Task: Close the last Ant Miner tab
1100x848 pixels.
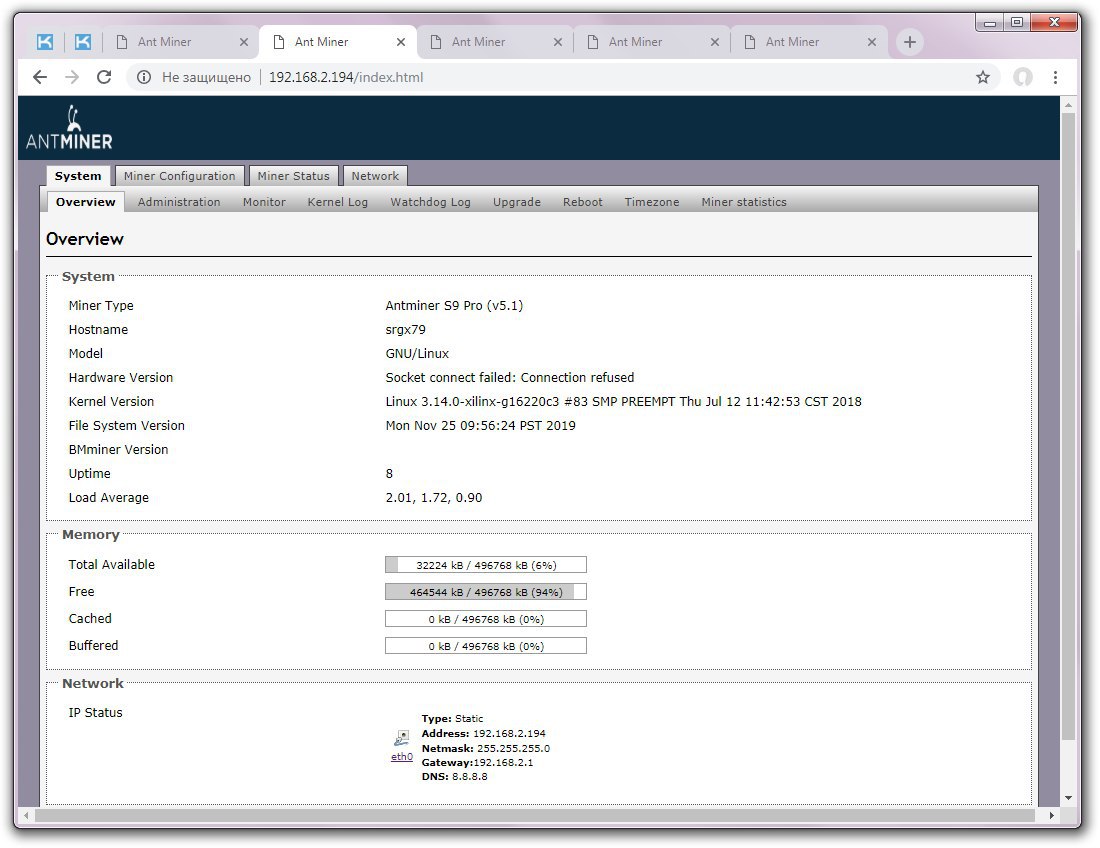Action: tap(872, 42)
